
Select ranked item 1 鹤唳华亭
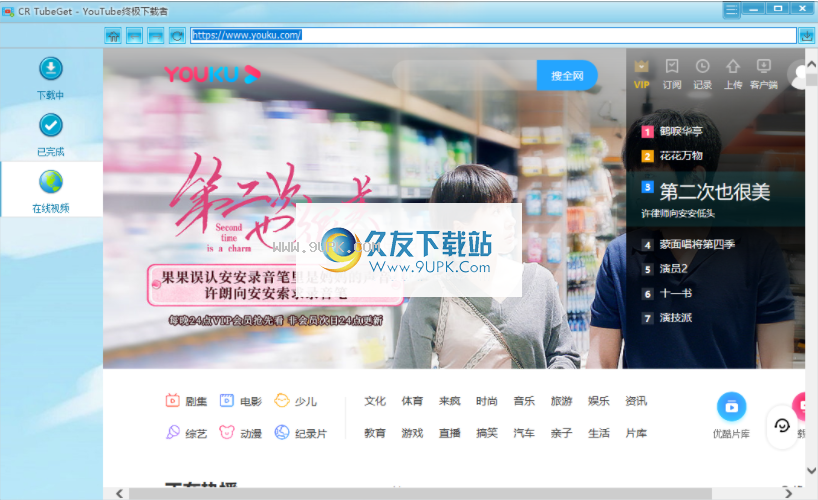(672, 131)
